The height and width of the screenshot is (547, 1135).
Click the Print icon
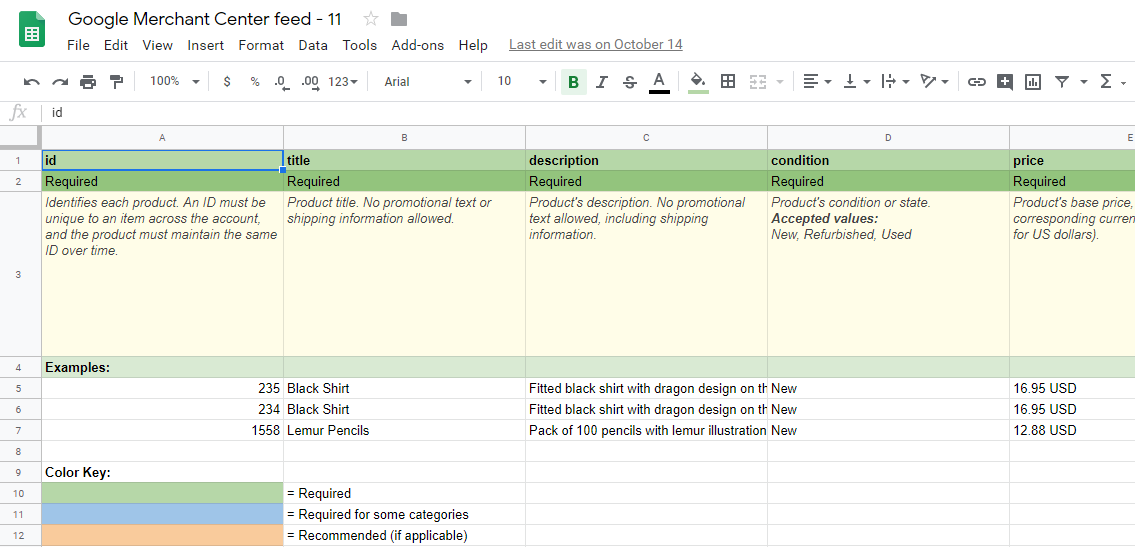coord(88,82)
